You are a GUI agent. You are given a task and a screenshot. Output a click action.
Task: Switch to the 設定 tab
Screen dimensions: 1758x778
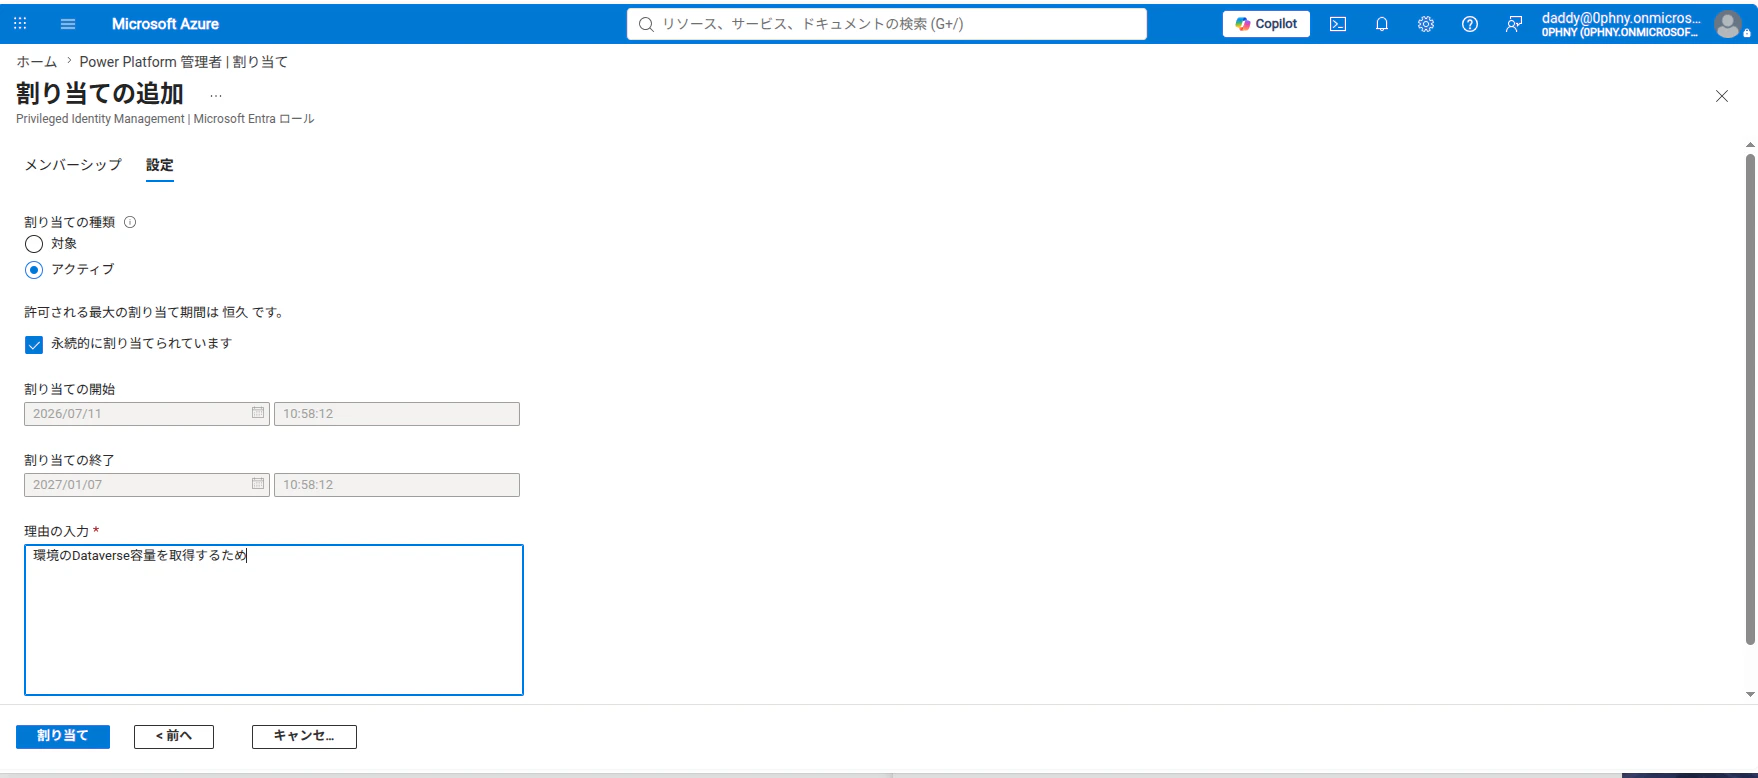160,165
